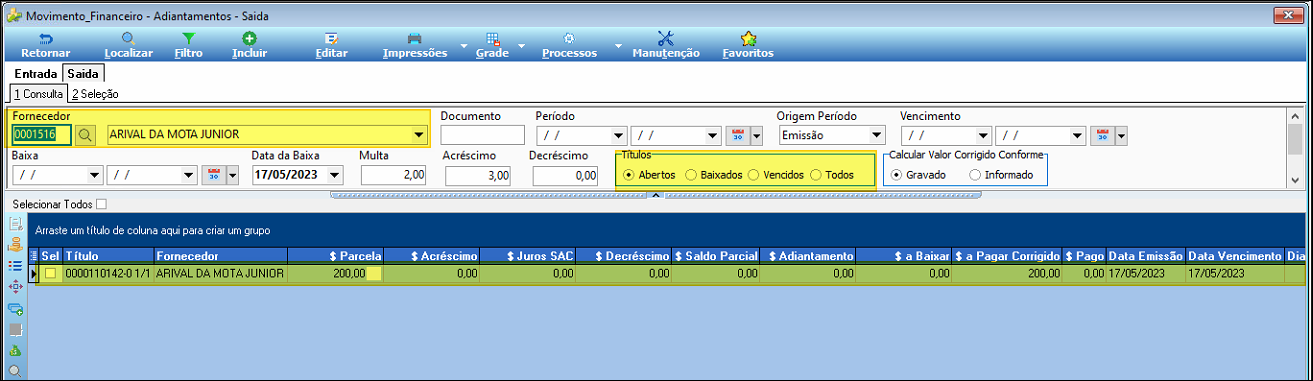Click the magnifier icon at sidebar bottom
This screenshot has width=1313, height=381.
point(15,370)
